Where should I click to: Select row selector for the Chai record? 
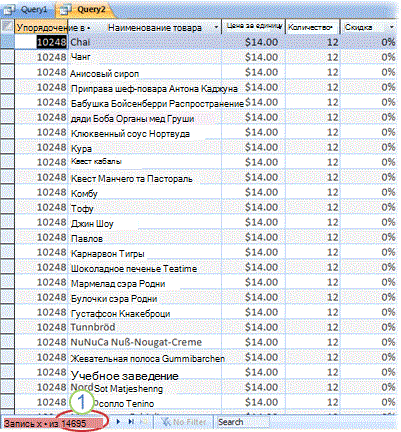point(7,42)
